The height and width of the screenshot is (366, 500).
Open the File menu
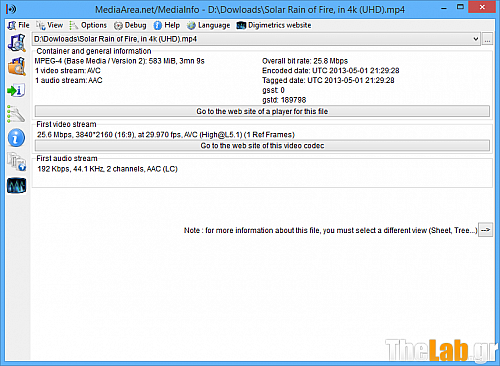pyautogui.click(x=19, y=25)
